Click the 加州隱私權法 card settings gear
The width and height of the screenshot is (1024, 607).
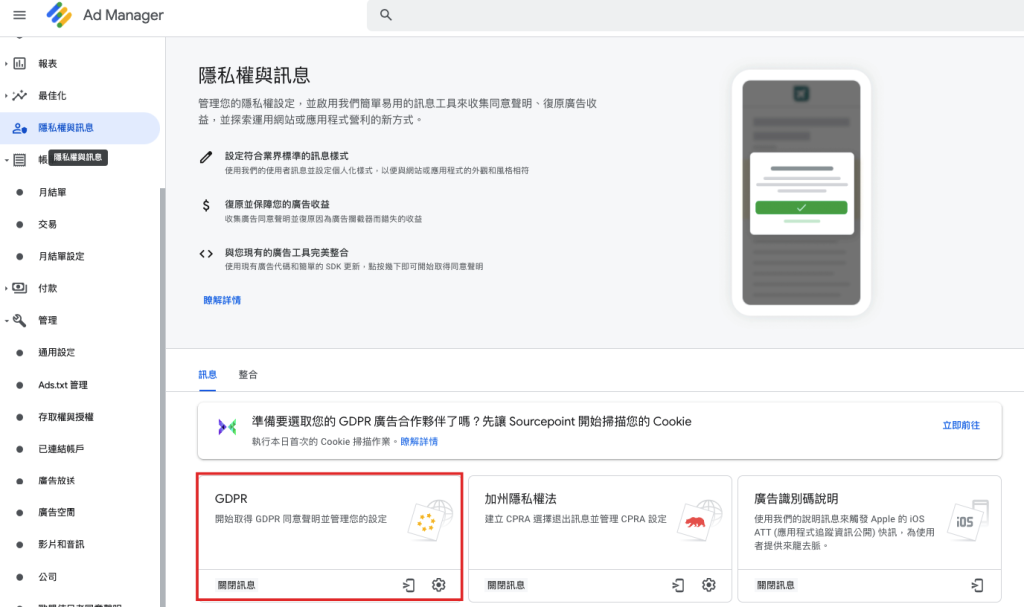coord(709,585)
